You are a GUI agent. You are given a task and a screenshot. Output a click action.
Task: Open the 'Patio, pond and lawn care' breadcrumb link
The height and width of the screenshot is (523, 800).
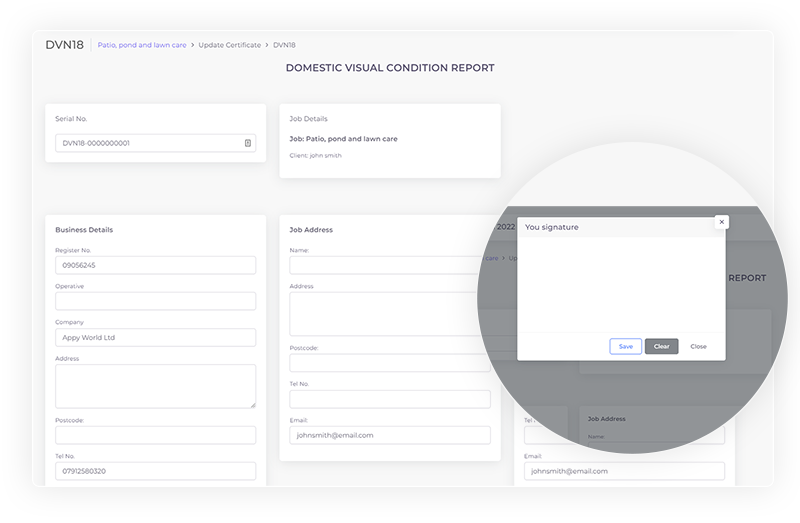tap(141, 45)
